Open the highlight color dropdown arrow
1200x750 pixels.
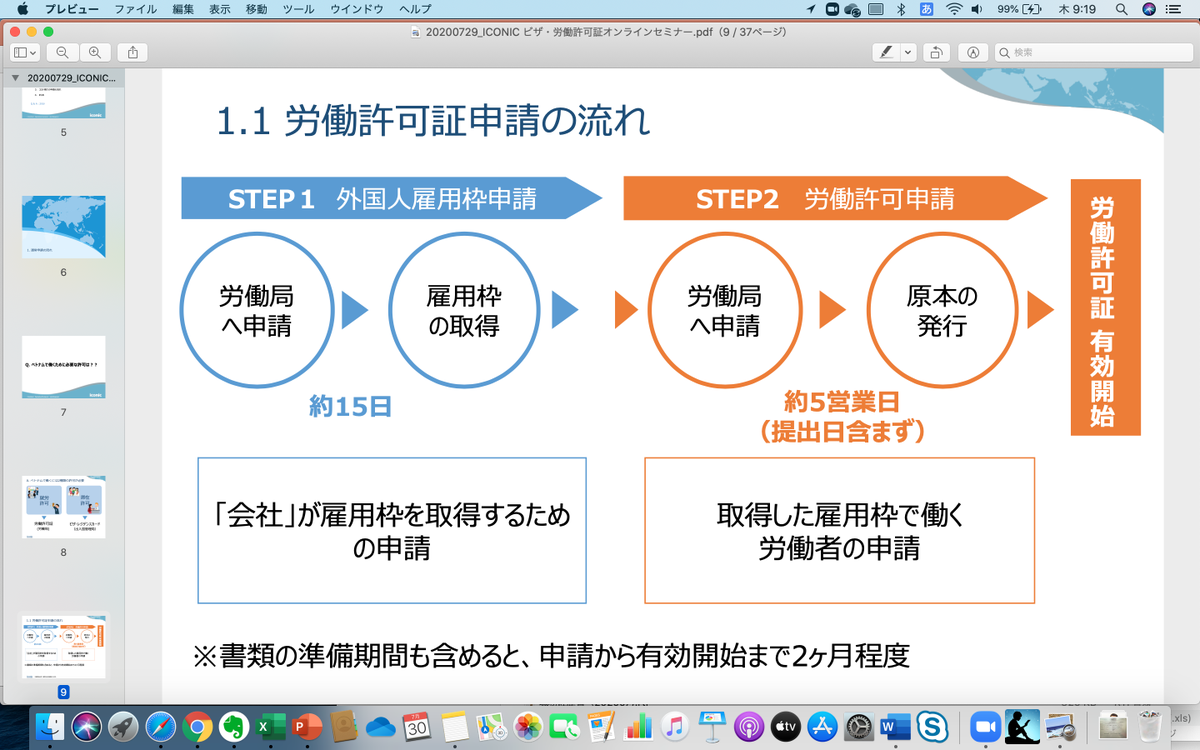(908, 52)
